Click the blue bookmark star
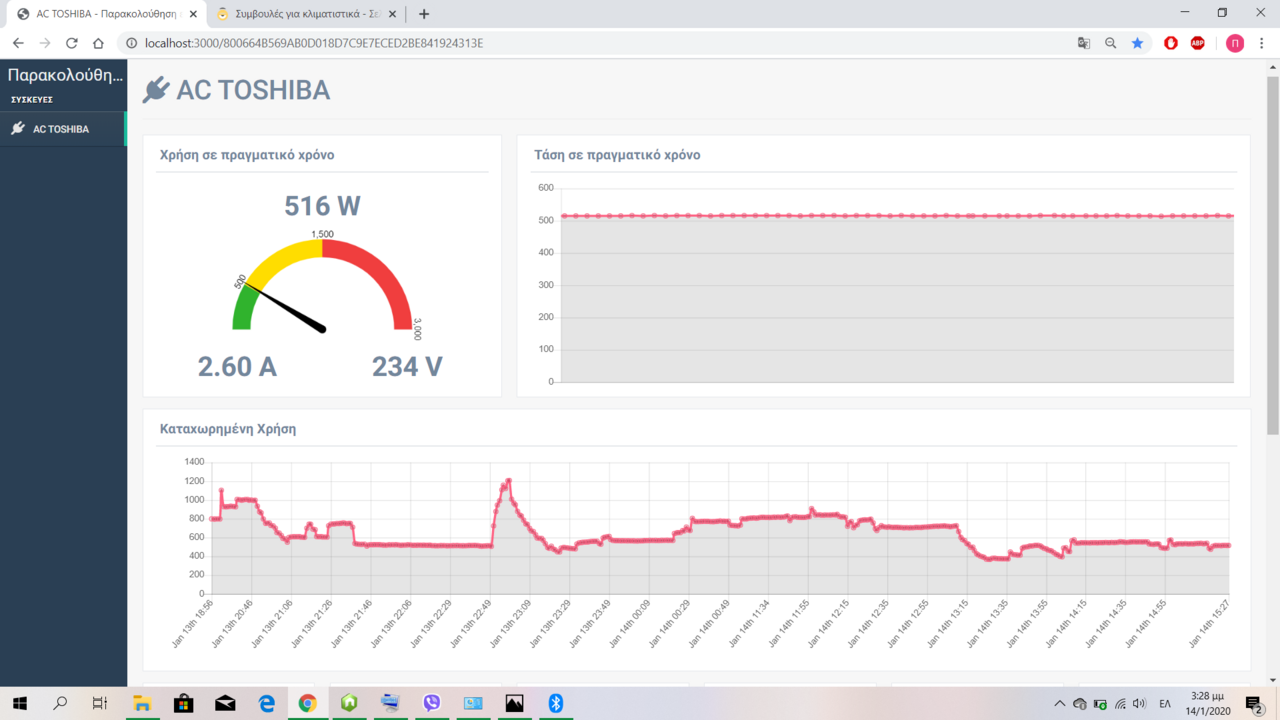The height and width of the screenshot is (720, 1280). (1138, 43)
